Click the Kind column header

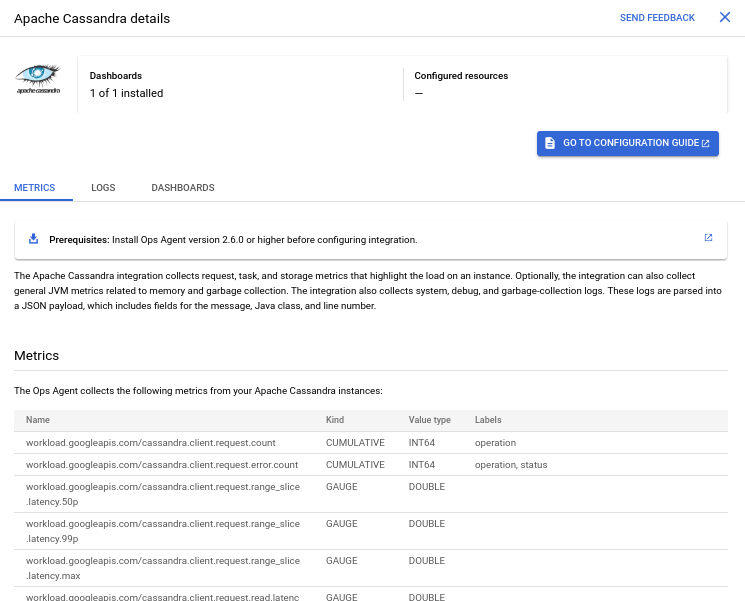coord(335,420)
